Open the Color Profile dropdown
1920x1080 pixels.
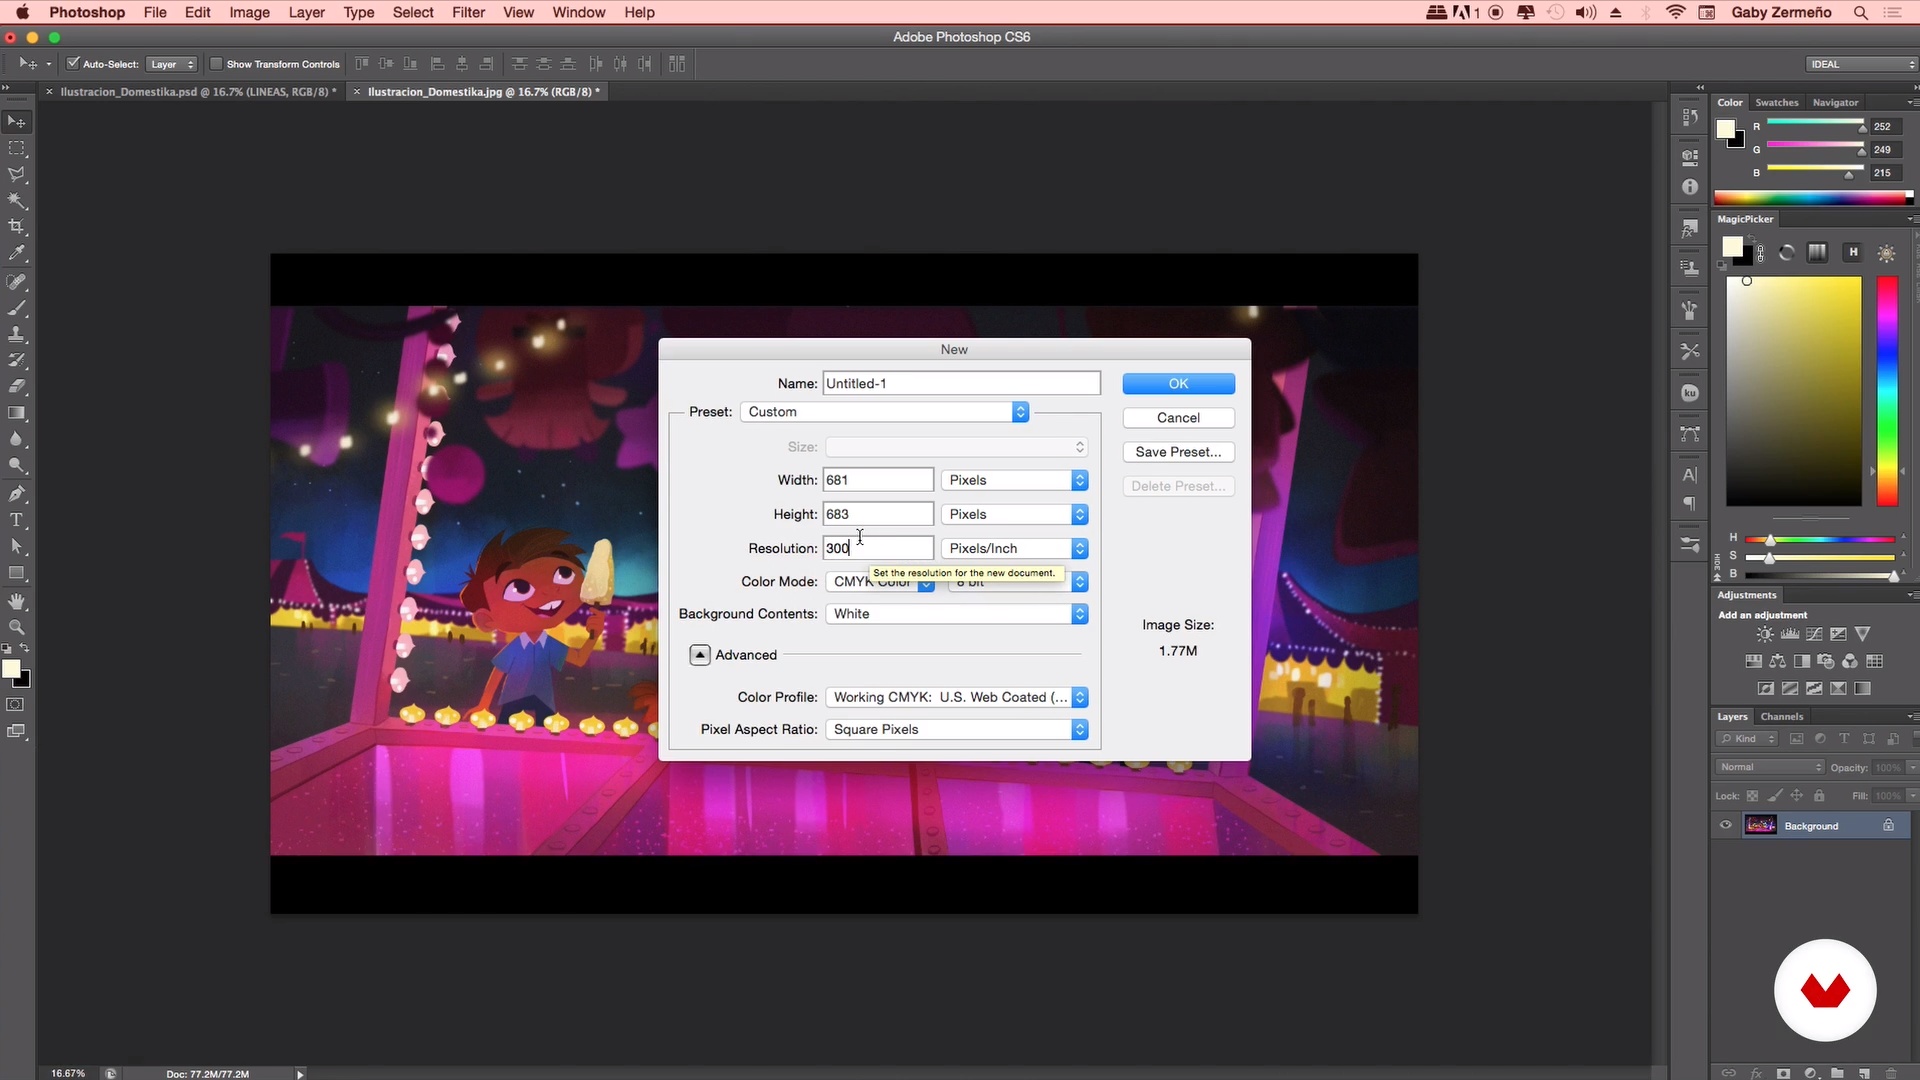pyautogui.click(x=956, y=697)
